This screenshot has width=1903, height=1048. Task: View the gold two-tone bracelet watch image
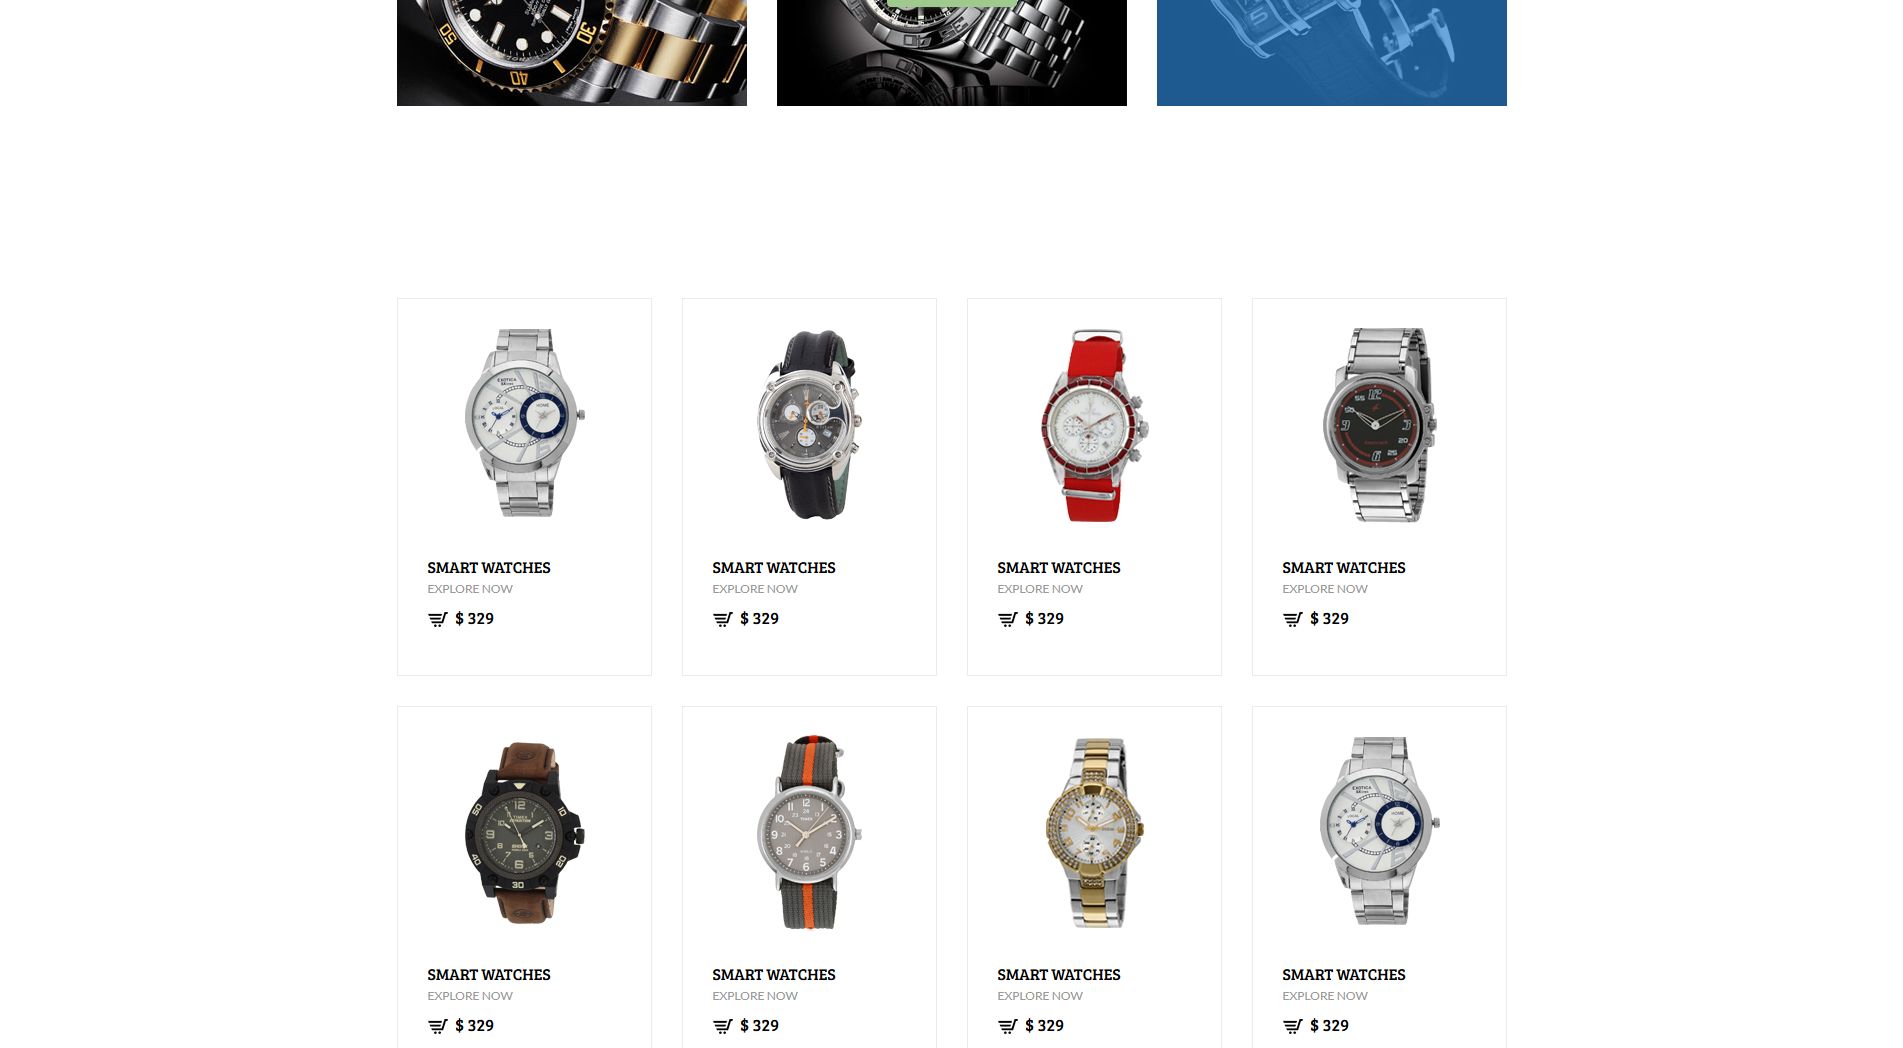pos(1094,832)
